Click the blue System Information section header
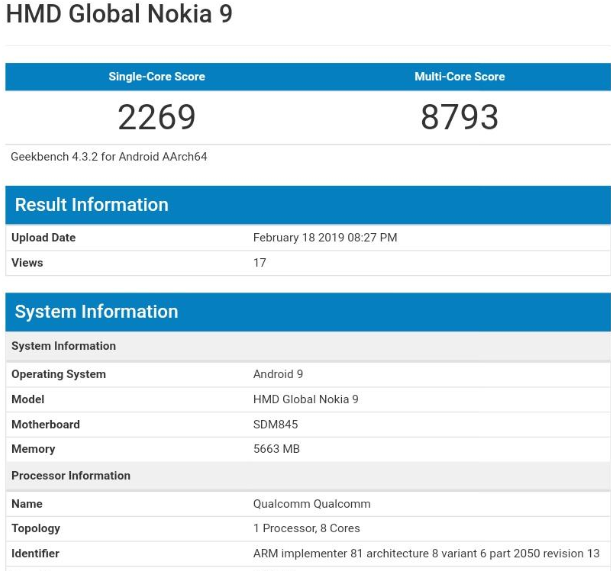The image size is (611, 571). click(x=96, y=312)
